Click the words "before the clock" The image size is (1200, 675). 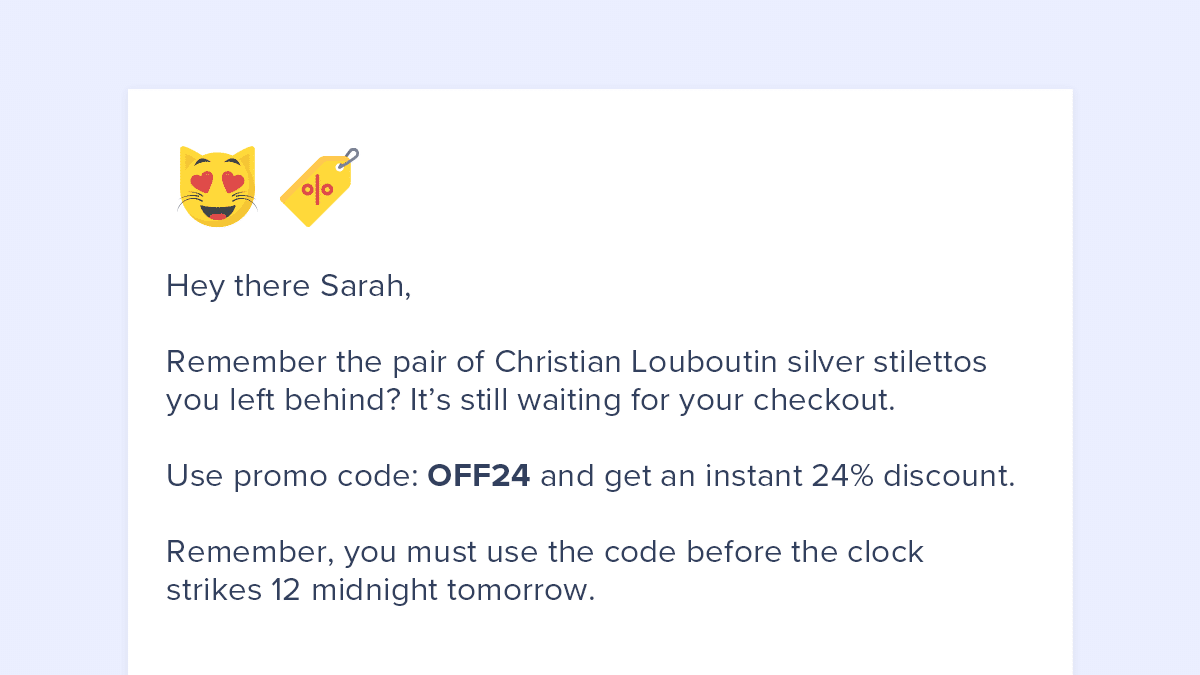(805, 552)
